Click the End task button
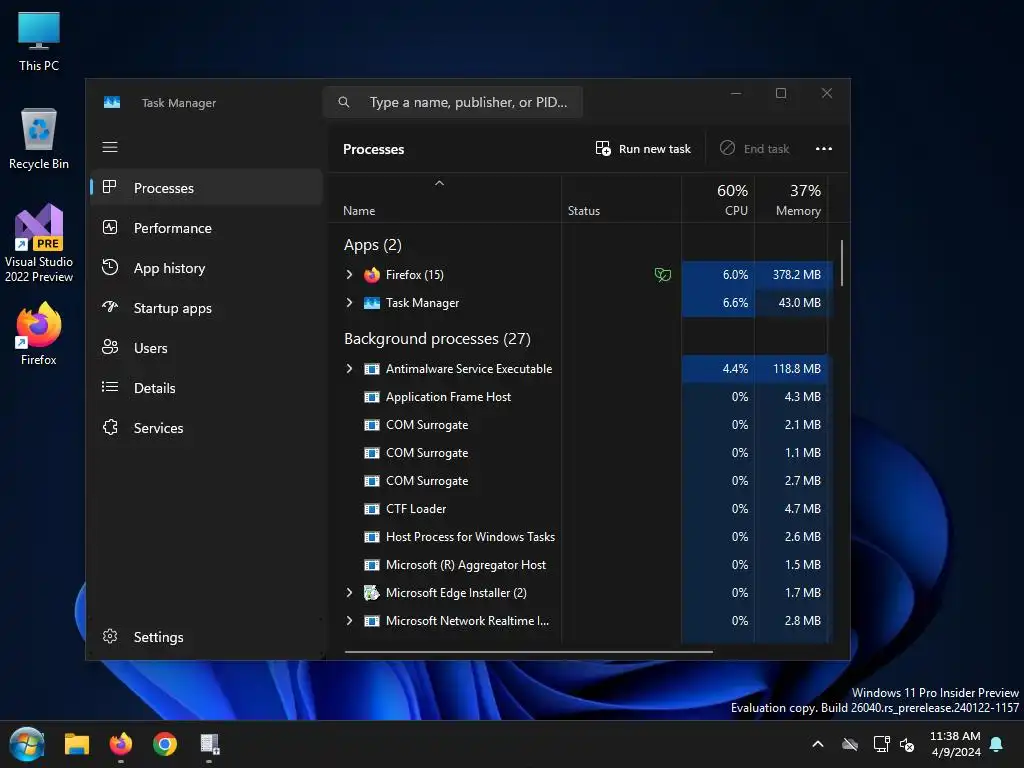The width and height of the screenshot is (1024, 768). 755,149
